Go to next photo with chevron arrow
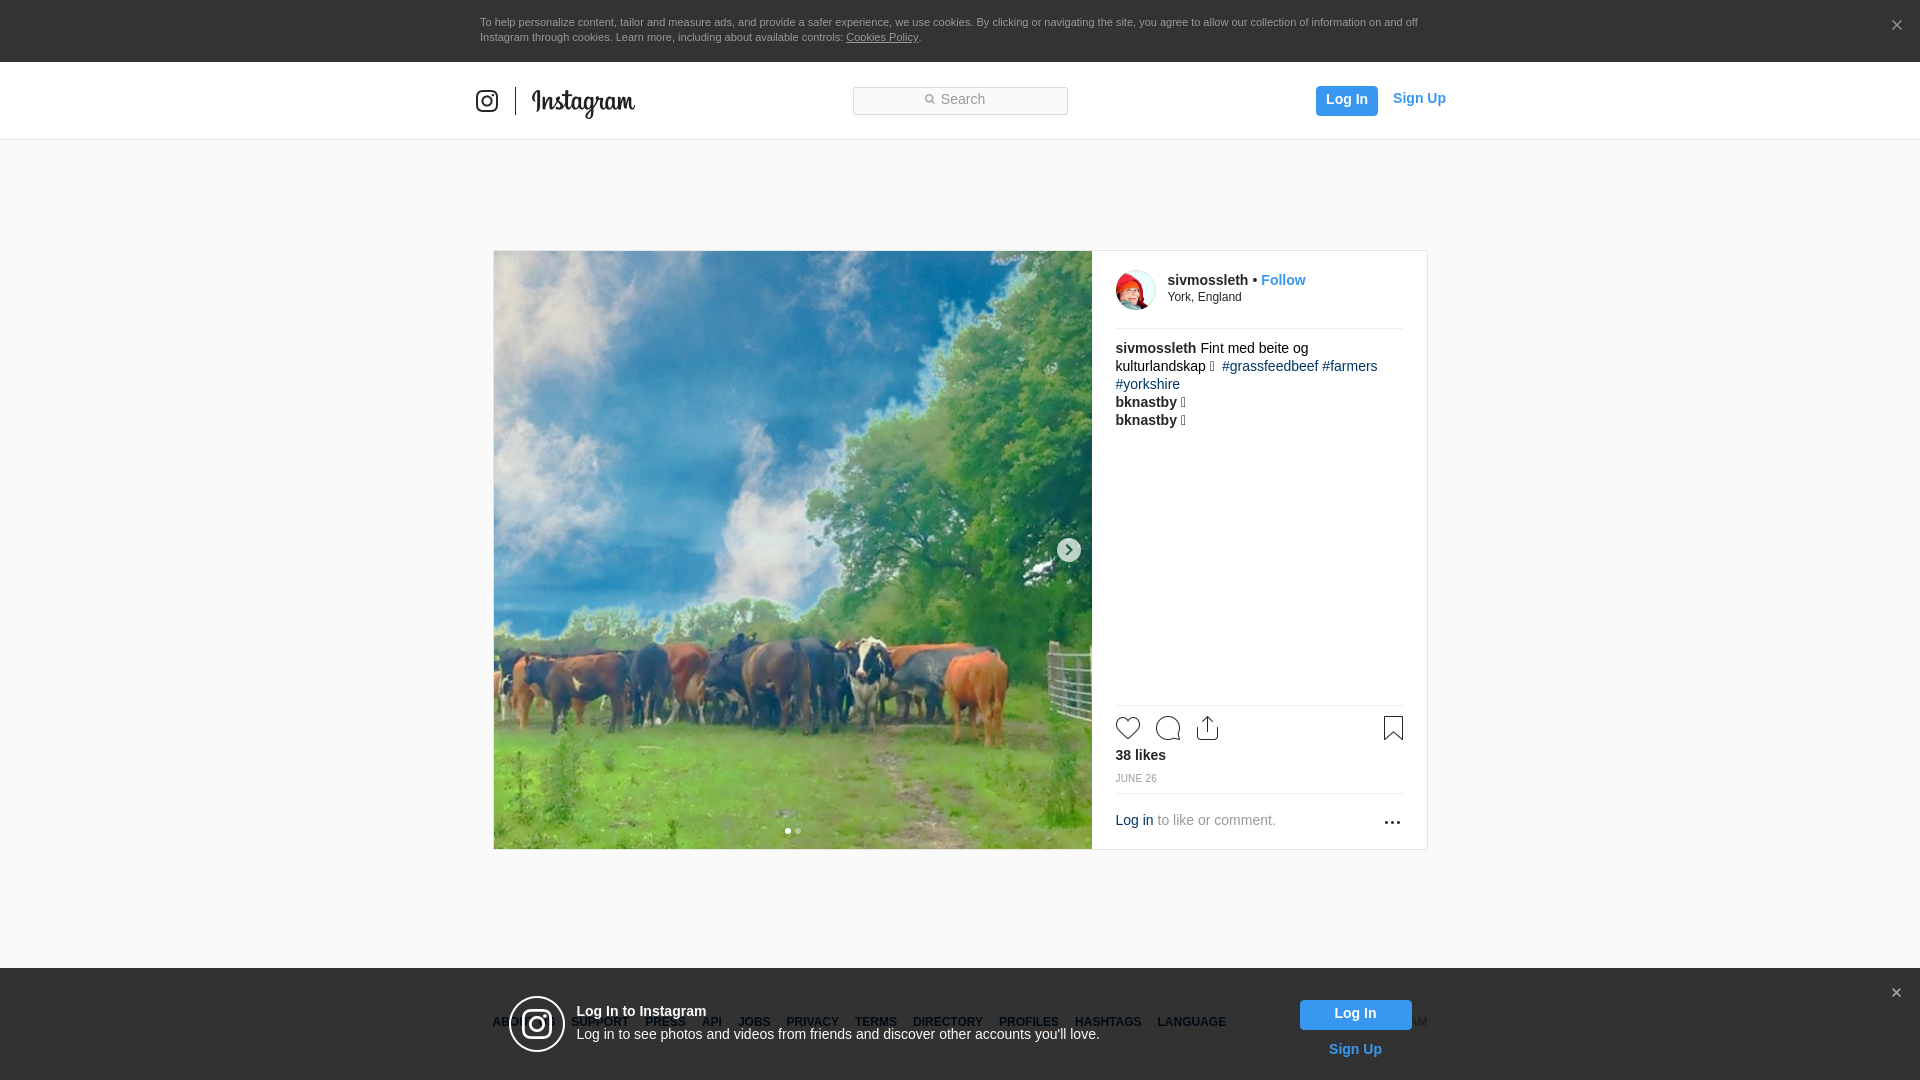Screen dimensions: 1920x1080 pos(1069,550)
